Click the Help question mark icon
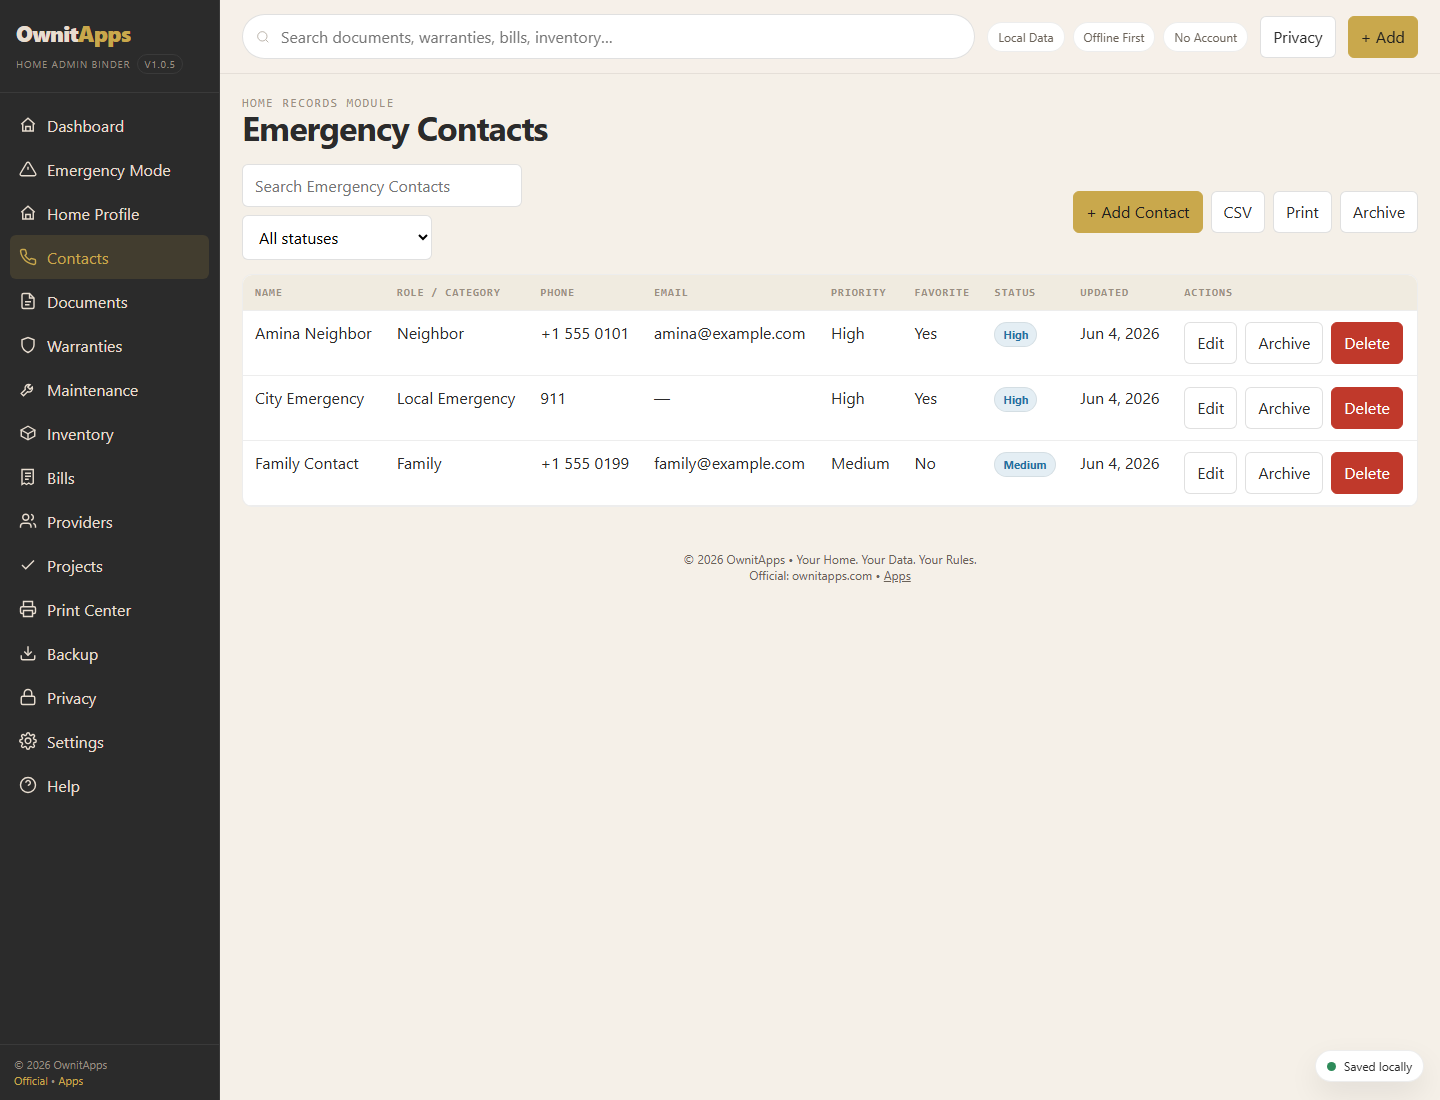 pyautogui.click(x=28, y=786)
